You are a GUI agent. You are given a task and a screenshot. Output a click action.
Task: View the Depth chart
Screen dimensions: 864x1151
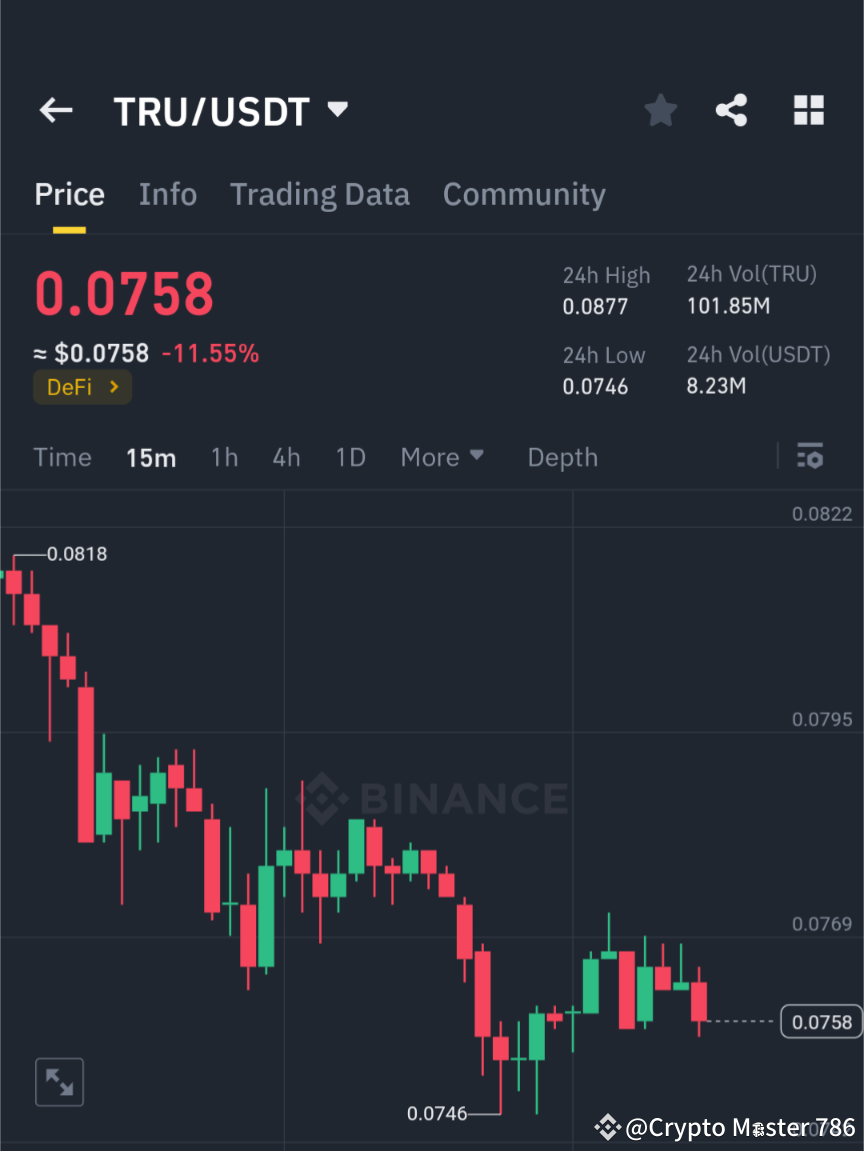(x=562, y=457)
